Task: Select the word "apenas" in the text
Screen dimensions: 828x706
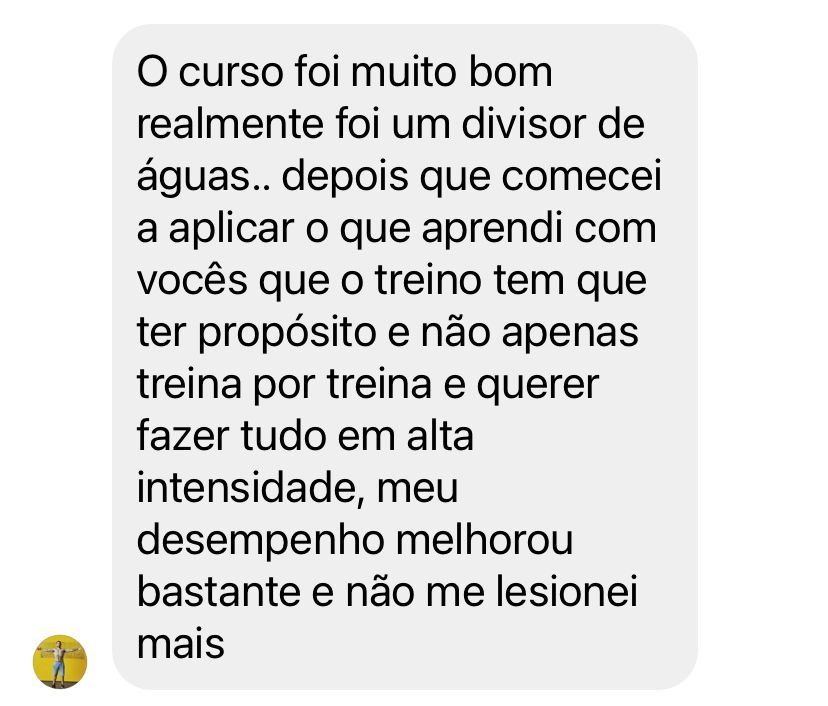Action: click(570, 334)
